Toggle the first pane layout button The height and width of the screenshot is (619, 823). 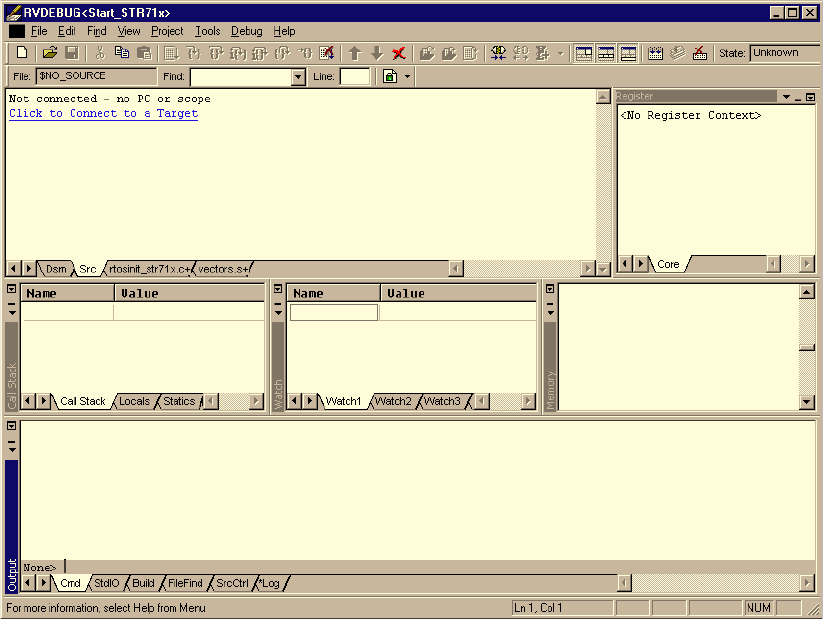(584, 53)
